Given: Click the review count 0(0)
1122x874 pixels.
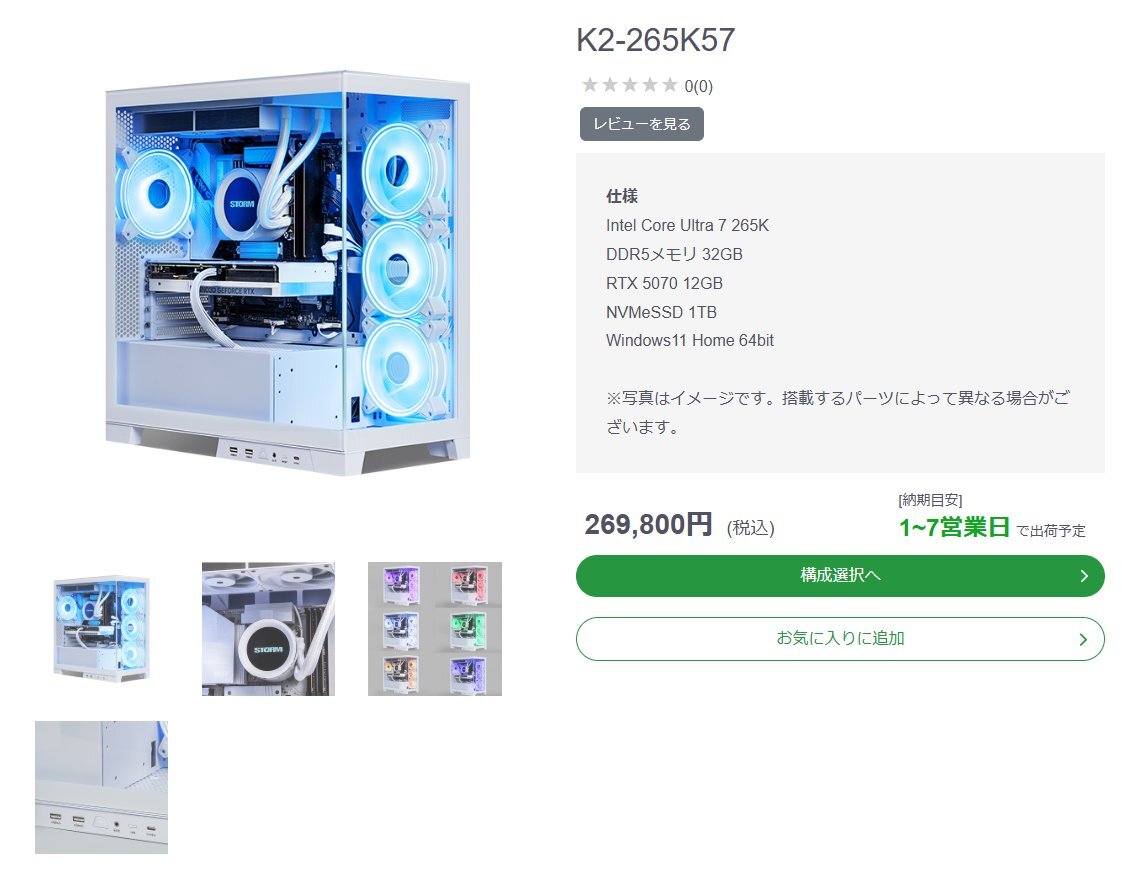Looking at the screenshot, I should (x=698, y=87).
